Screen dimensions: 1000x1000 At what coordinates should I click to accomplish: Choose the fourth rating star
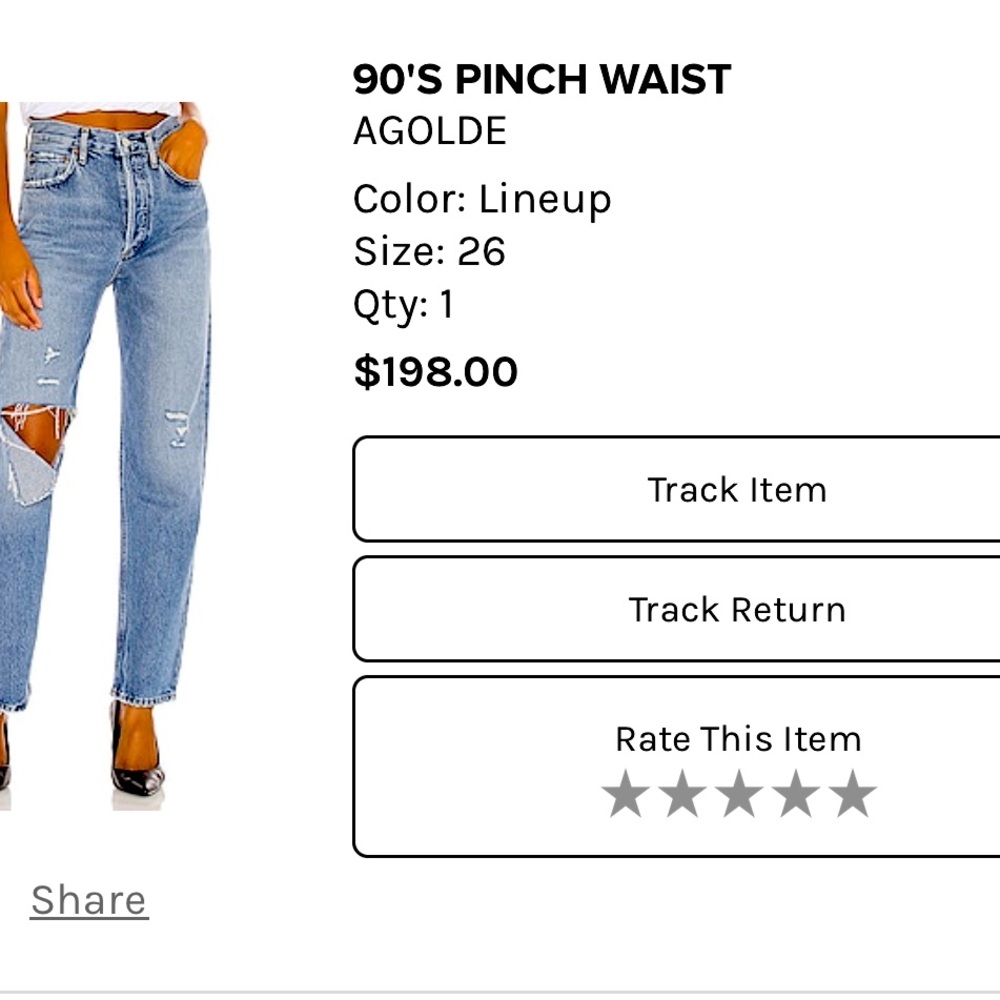click(x=796, y=794)
